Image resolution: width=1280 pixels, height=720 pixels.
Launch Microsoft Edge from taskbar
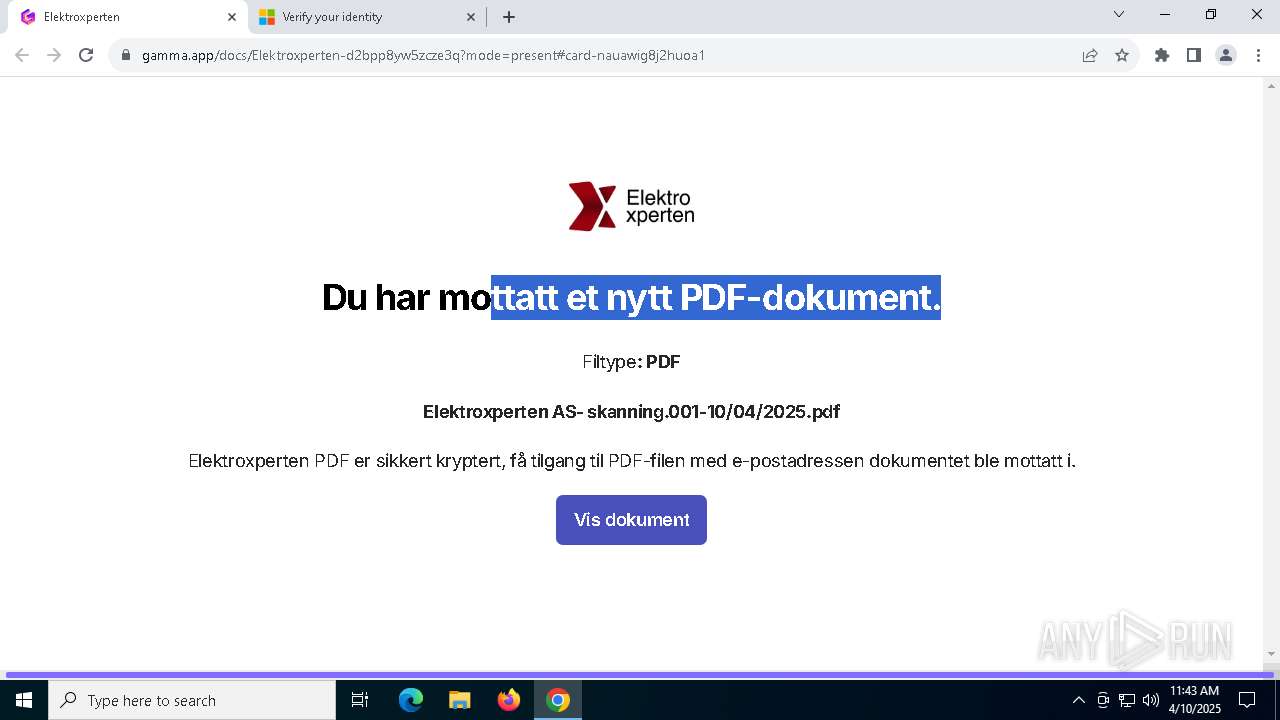[411, 700]
